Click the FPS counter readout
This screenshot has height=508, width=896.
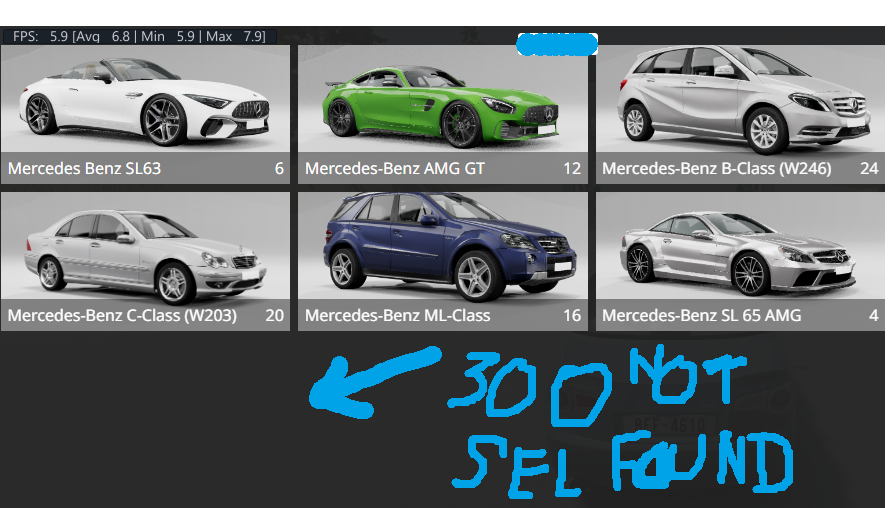[139, 37]
